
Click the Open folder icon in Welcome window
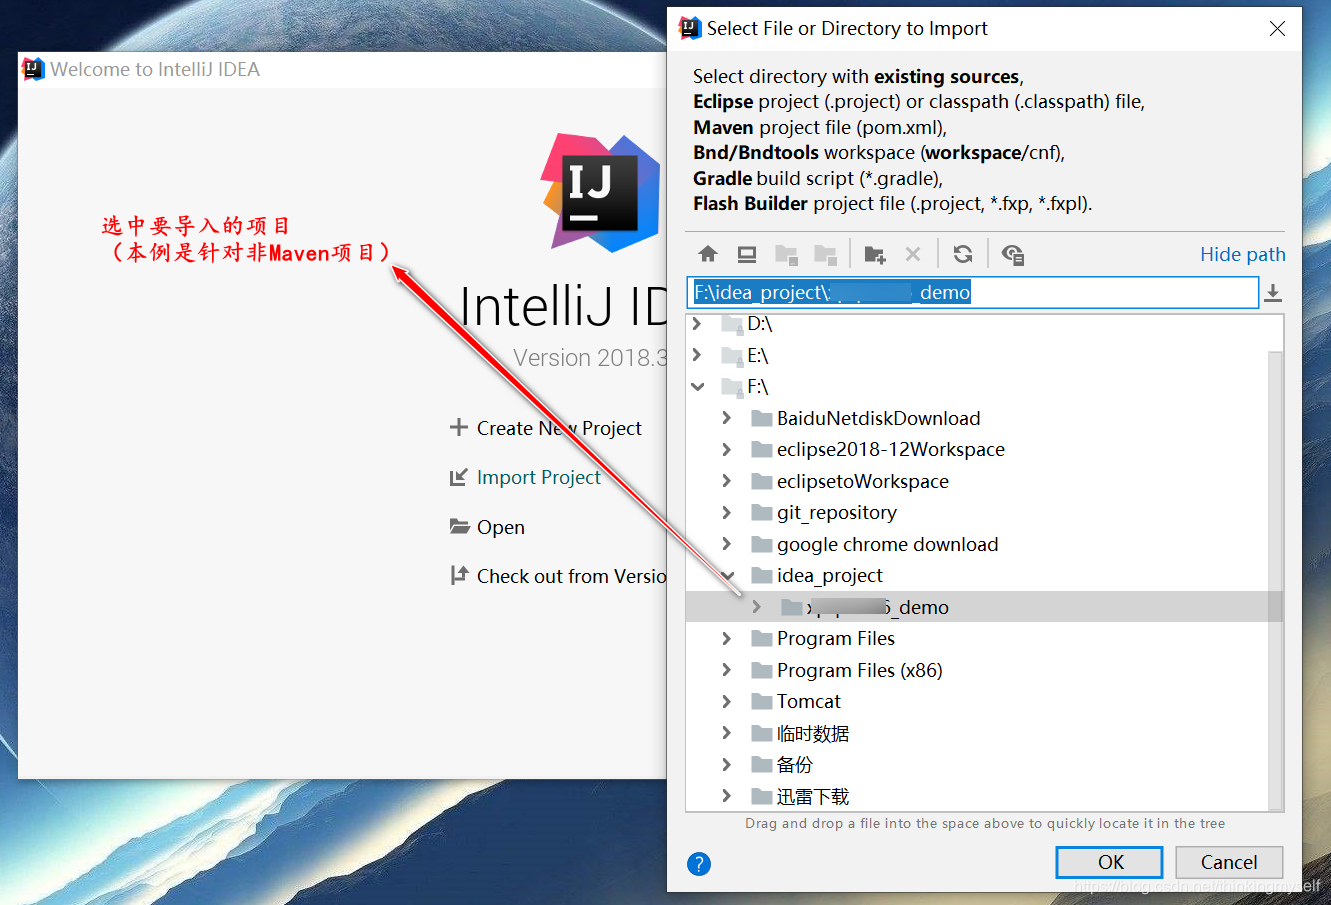(x=459, y=526)
